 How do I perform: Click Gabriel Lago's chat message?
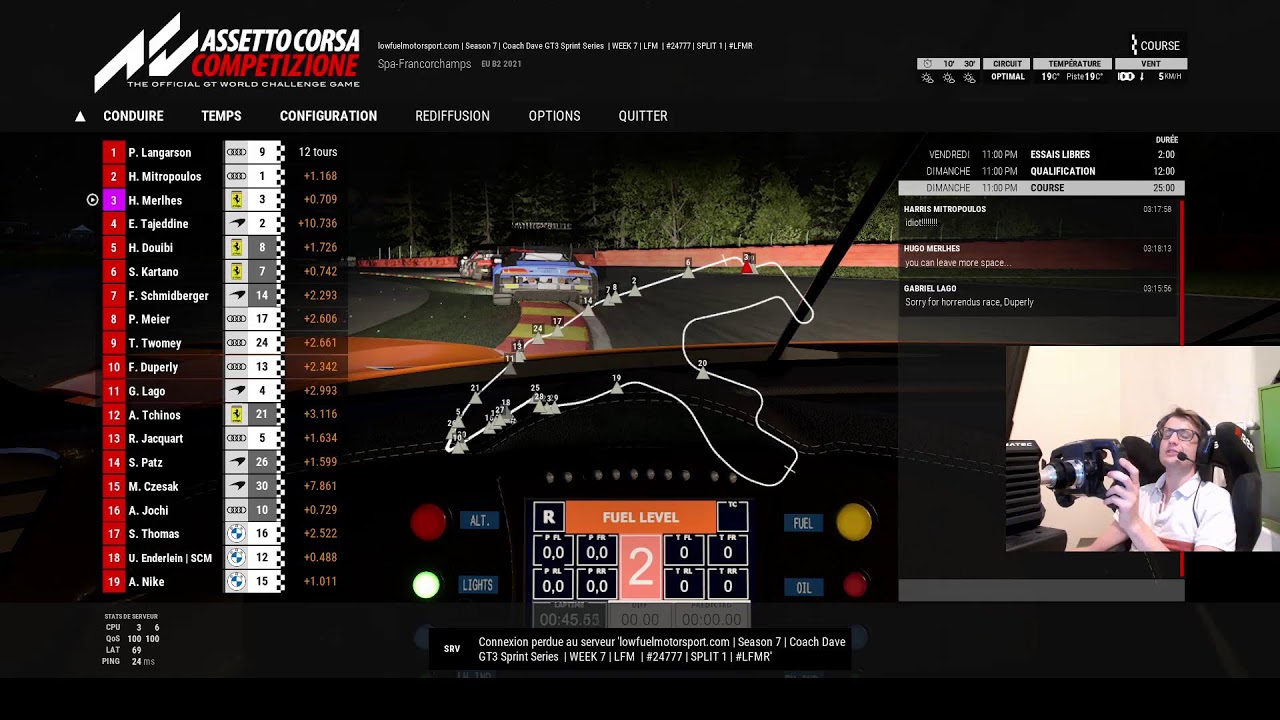[x=1038, y=296]
